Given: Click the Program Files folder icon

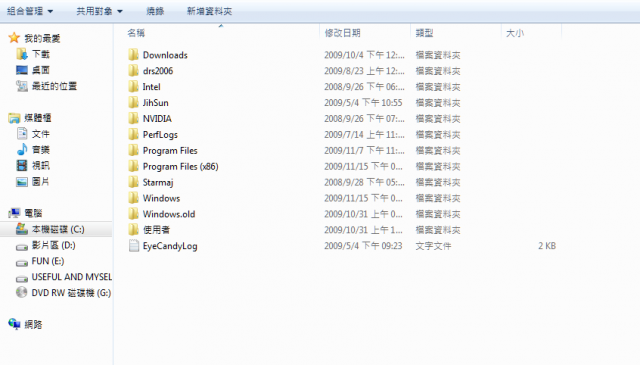Looking at the screenshot, I should (133, 150).
